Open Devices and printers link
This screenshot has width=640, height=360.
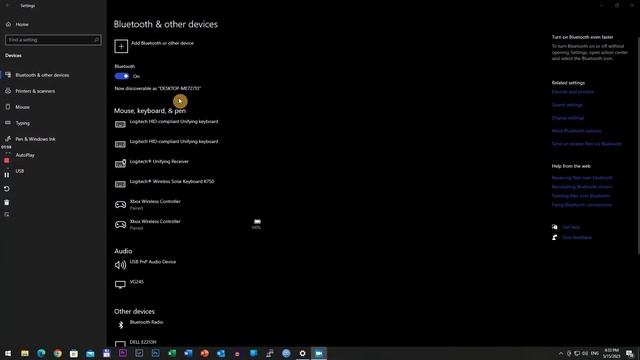click(573, 92)
